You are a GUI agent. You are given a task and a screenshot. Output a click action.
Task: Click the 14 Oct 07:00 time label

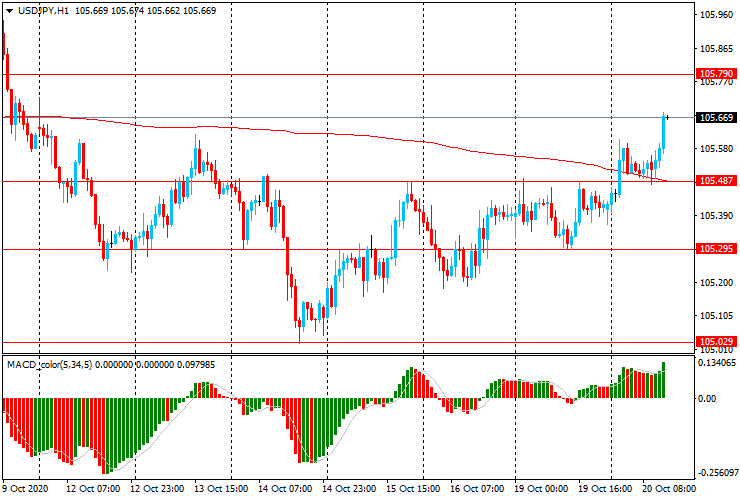click(x=285, y=488)
